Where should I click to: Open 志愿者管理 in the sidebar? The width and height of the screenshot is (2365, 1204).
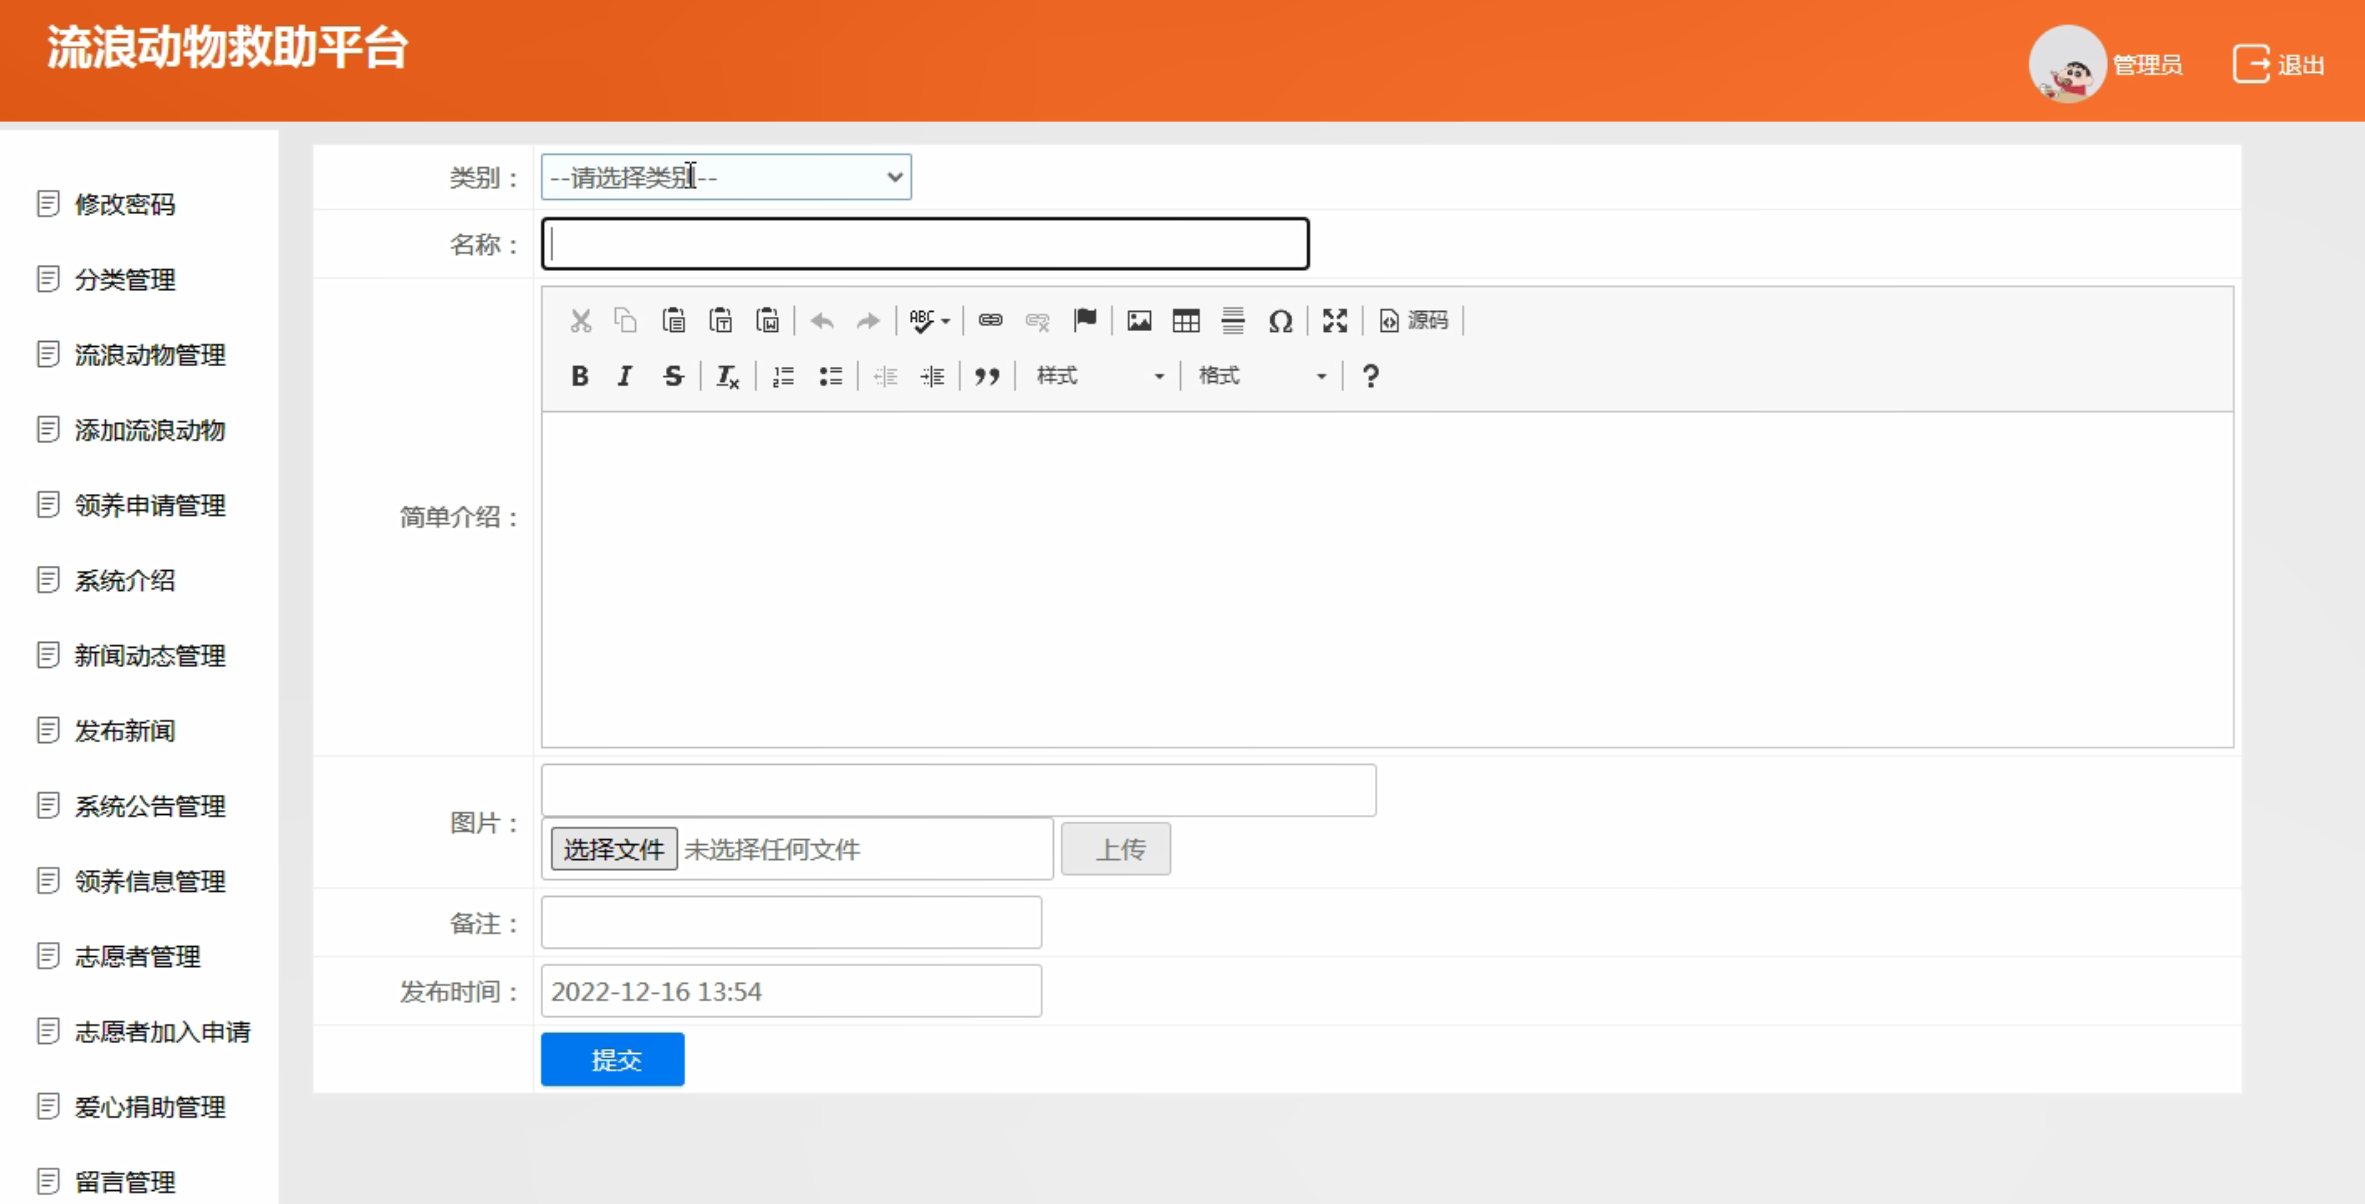click(x=137, y=956)
